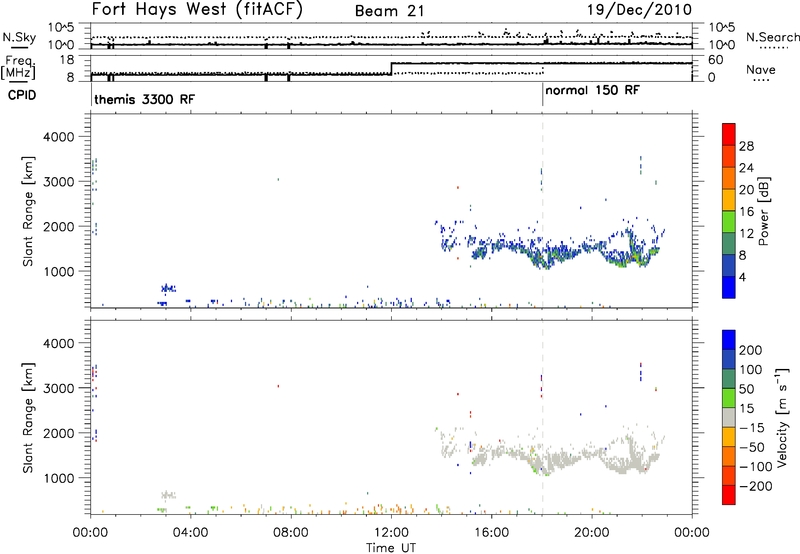Select the "N.Search" legend label
Image resolution: width=800 pixels, height=554 pixels.
(772, 37)
